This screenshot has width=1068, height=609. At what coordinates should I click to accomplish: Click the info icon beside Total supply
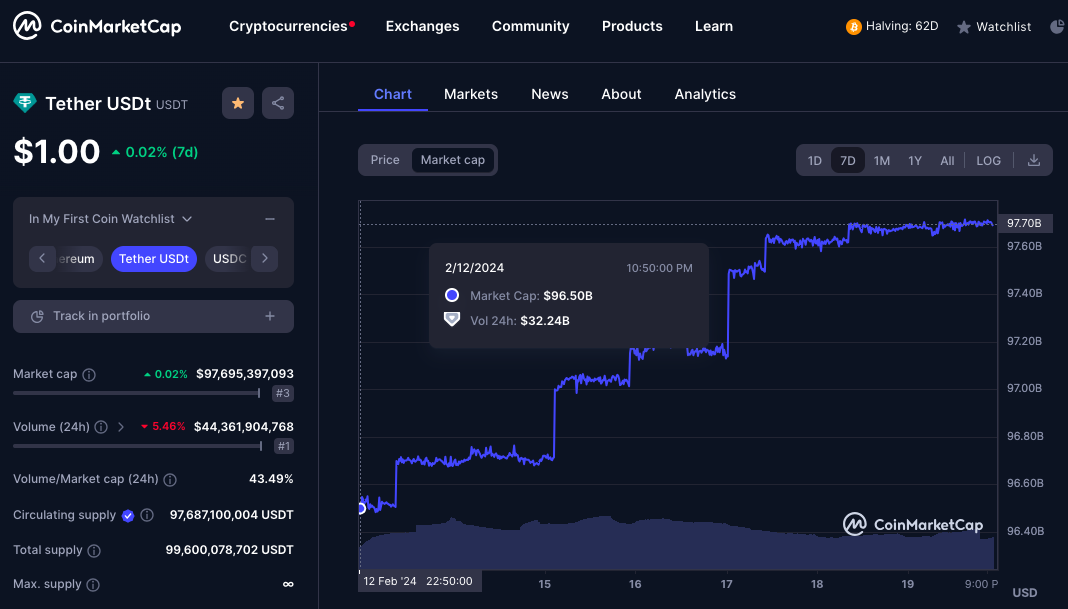point(94,550)
